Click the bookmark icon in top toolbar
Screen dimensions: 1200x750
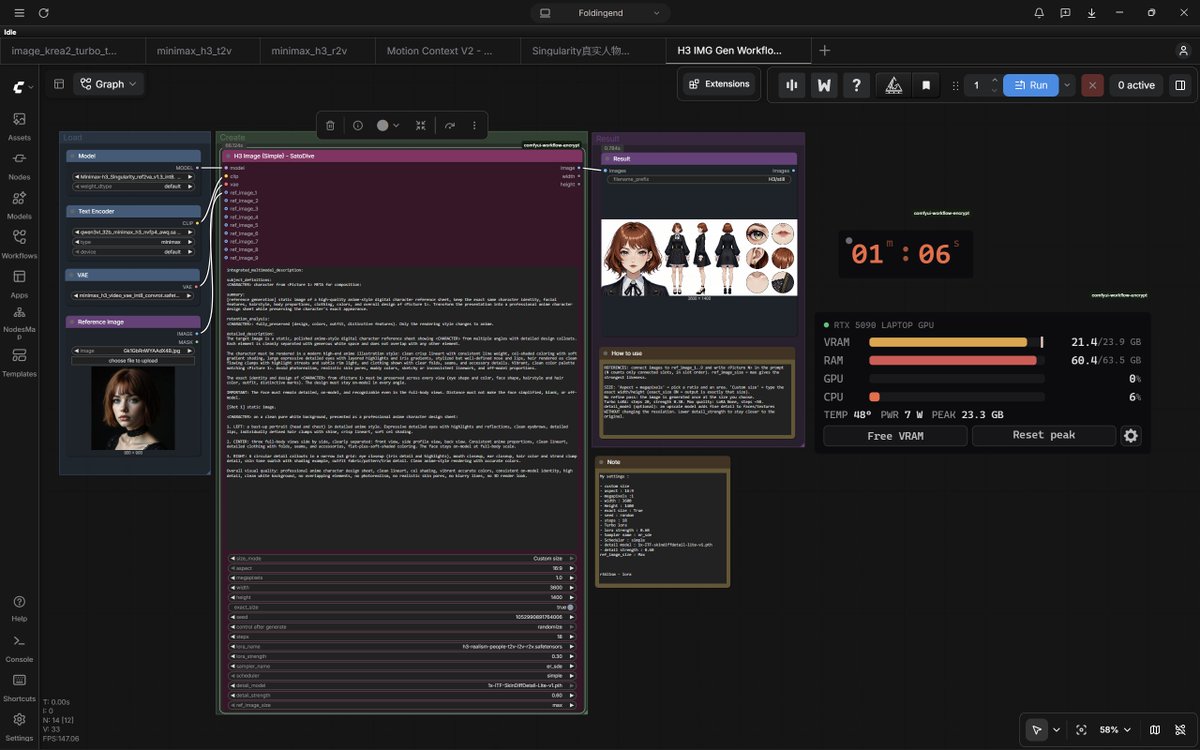[x=926, y=85]
